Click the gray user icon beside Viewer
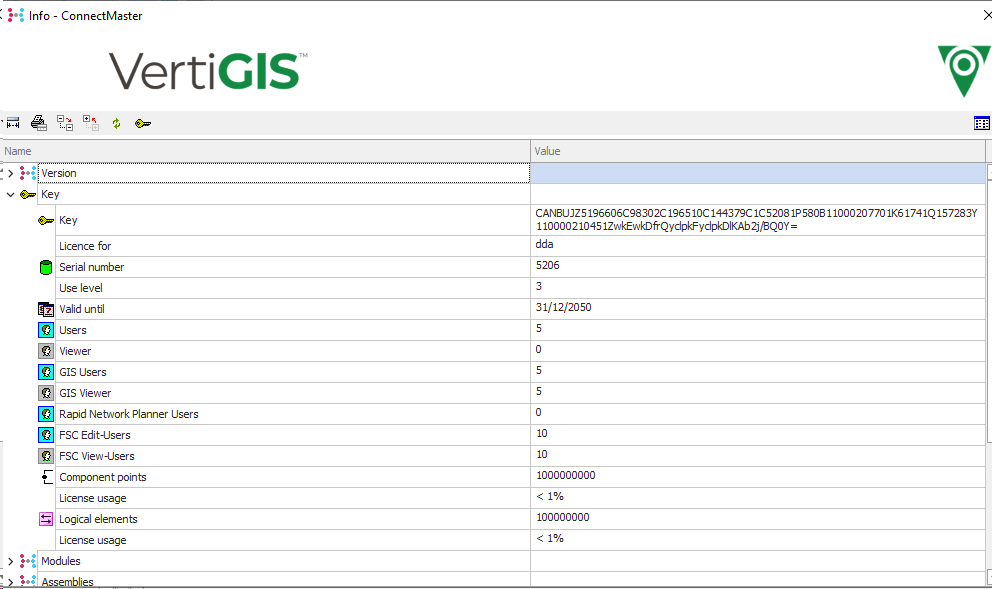992x589 pixels. click(x=46, y=351)
